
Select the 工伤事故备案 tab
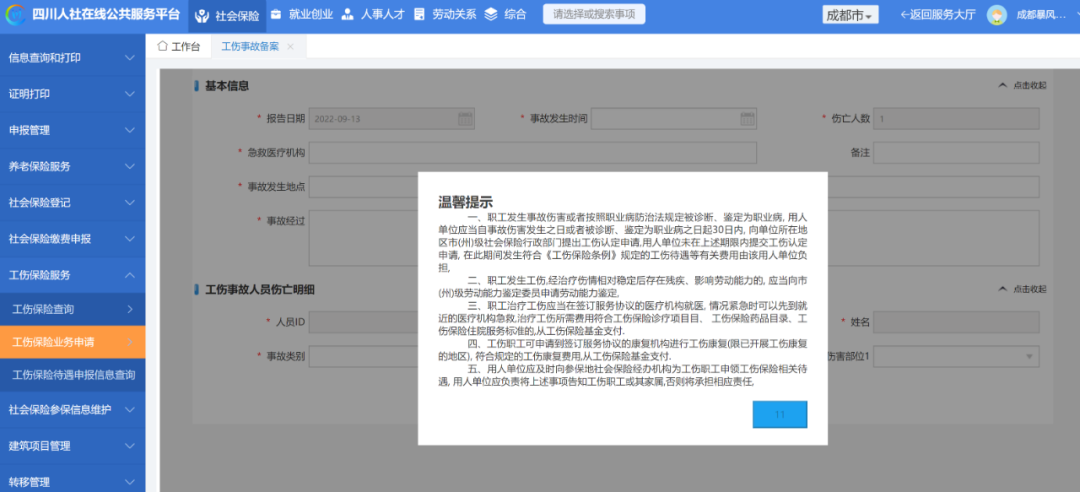tap(250, 46)
